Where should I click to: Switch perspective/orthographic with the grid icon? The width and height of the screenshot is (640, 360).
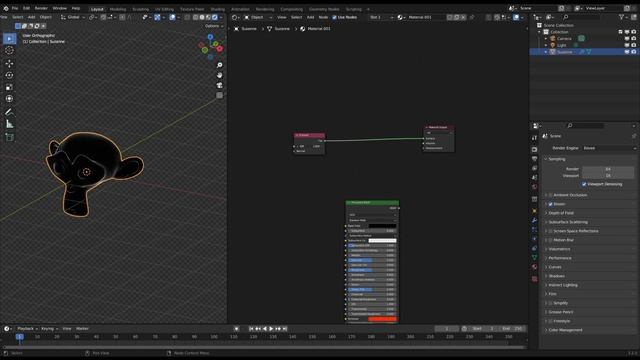click(x=220, y=95)
